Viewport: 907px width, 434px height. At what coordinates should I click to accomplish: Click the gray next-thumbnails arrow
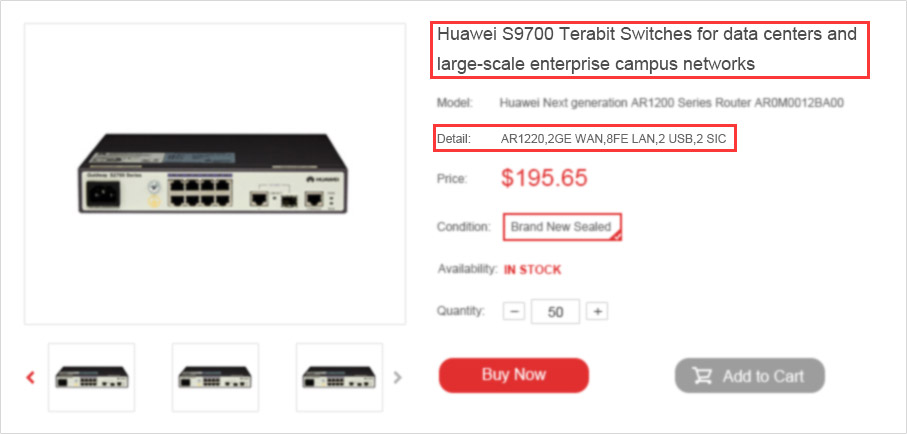tap(397, 378)
